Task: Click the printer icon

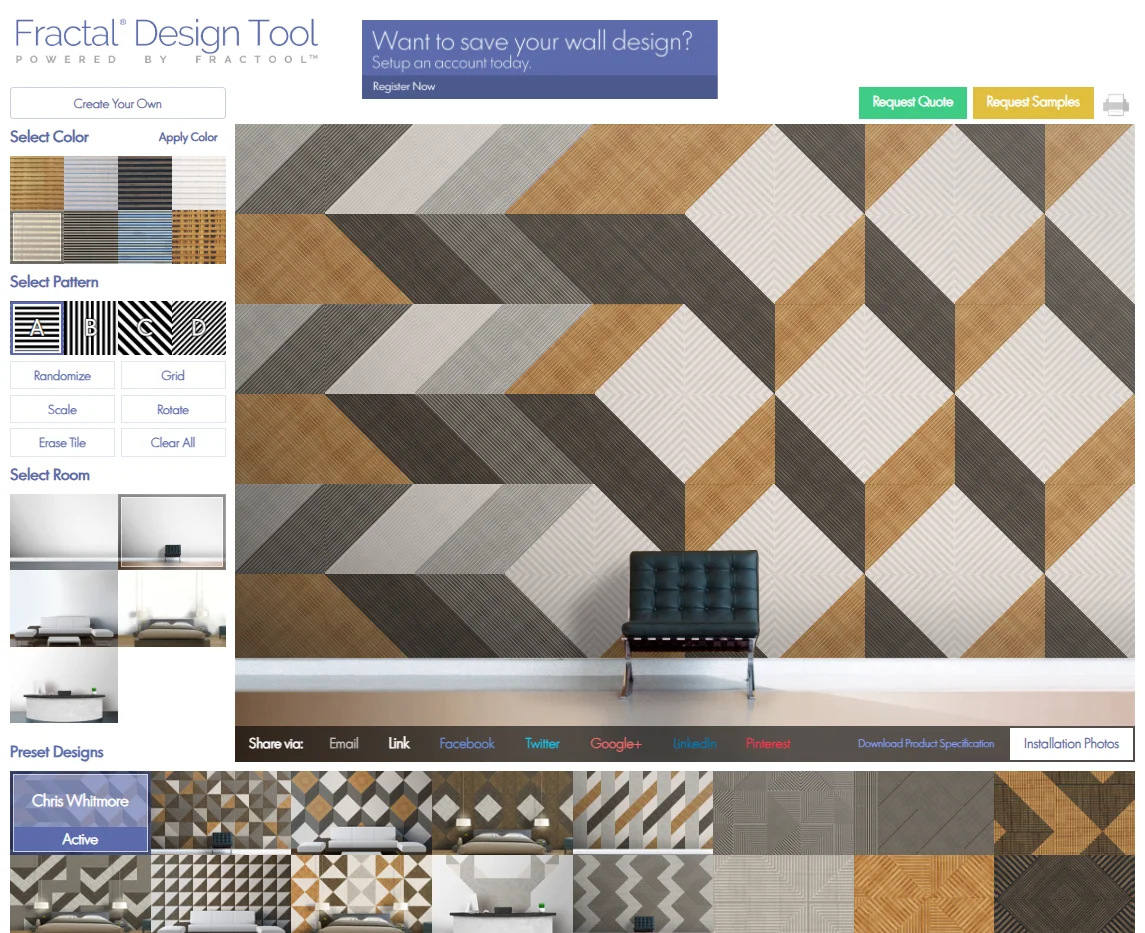Action: pyautogui.click(x=1117, y=102)
